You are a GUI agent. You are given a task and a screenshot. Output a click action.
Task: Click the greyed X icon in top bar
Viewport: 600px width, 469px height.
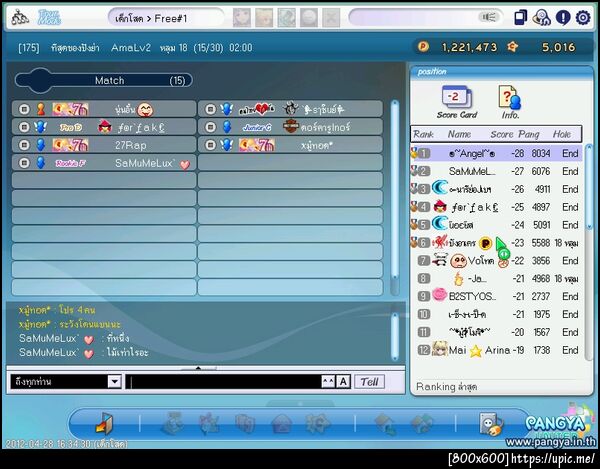(x=331, y=18)
